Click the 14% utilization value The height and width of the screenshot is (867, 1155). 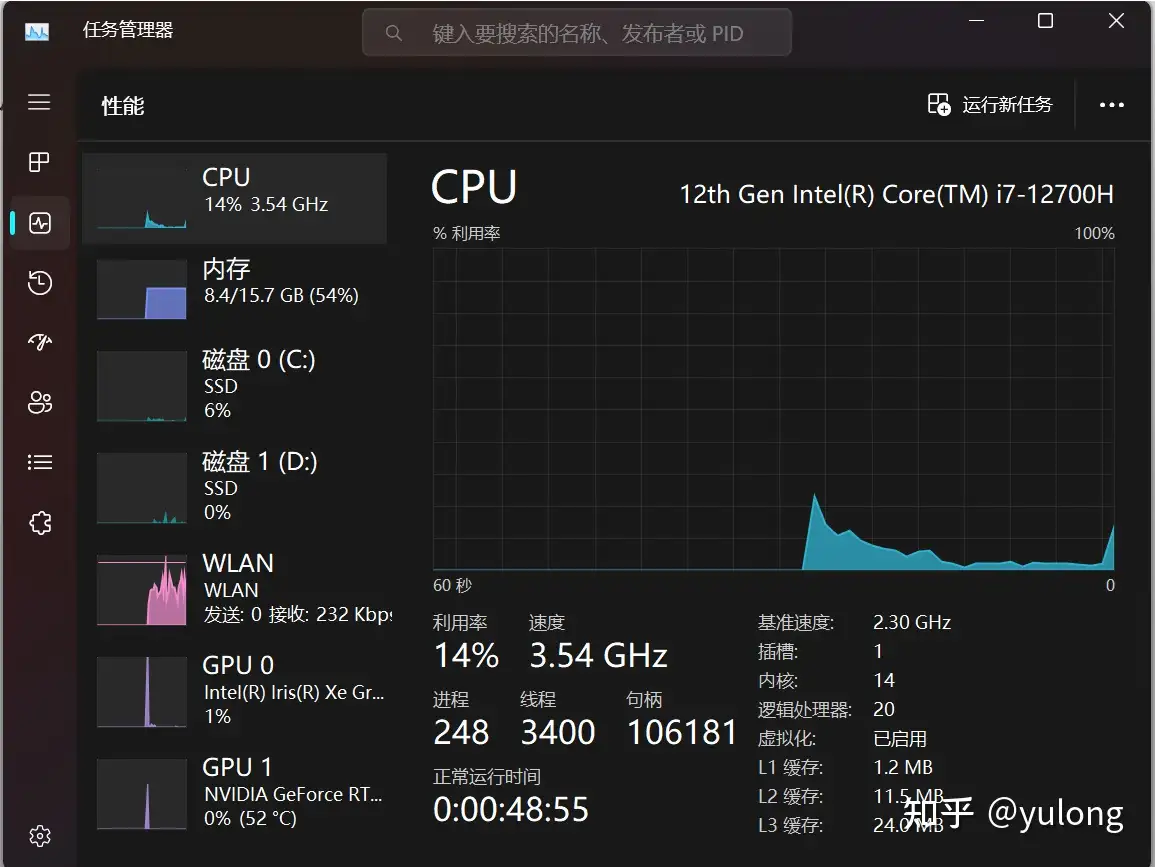pyautogui.click(x=466, y=656)
